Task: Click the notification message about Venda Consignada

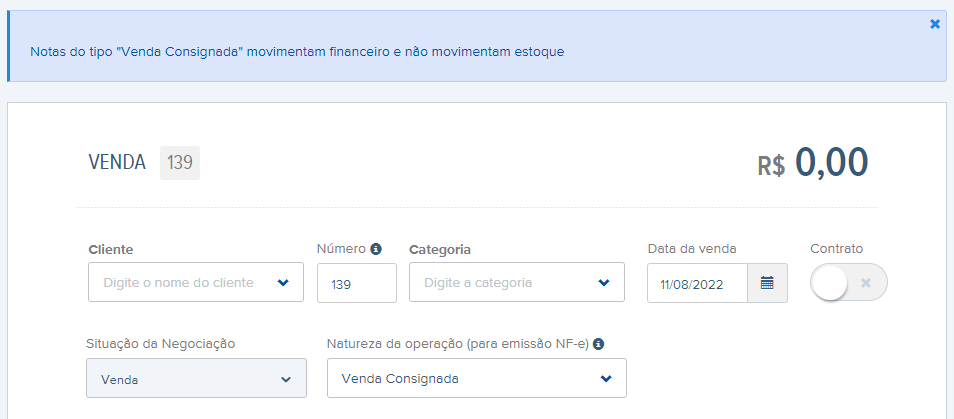Action: pos(297,52)
